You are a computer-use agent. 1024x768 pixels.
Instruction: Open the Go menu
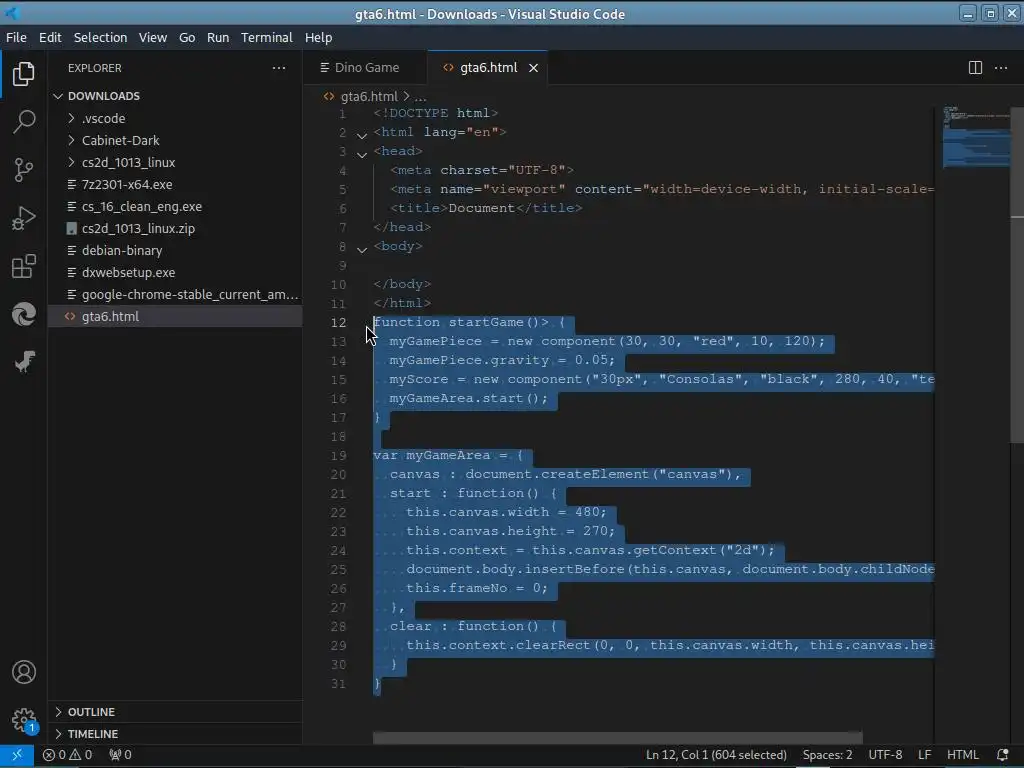[x=187, y=37]
